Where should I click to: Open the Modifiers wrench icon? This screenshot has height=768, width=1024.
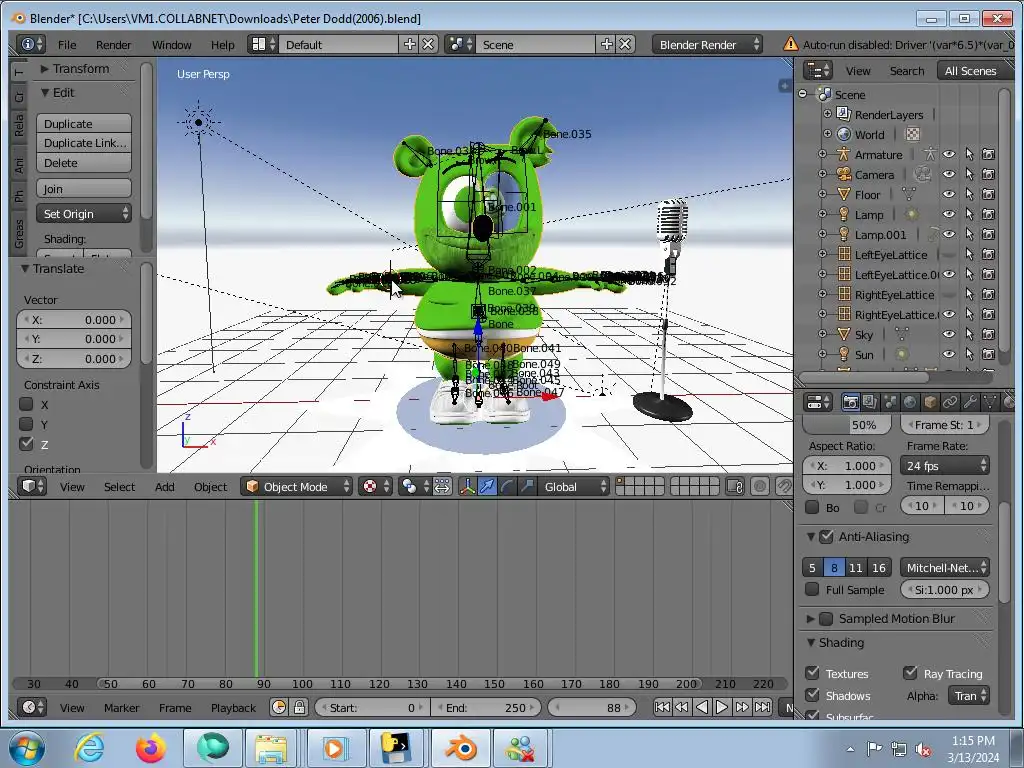(x=970, y=402)
